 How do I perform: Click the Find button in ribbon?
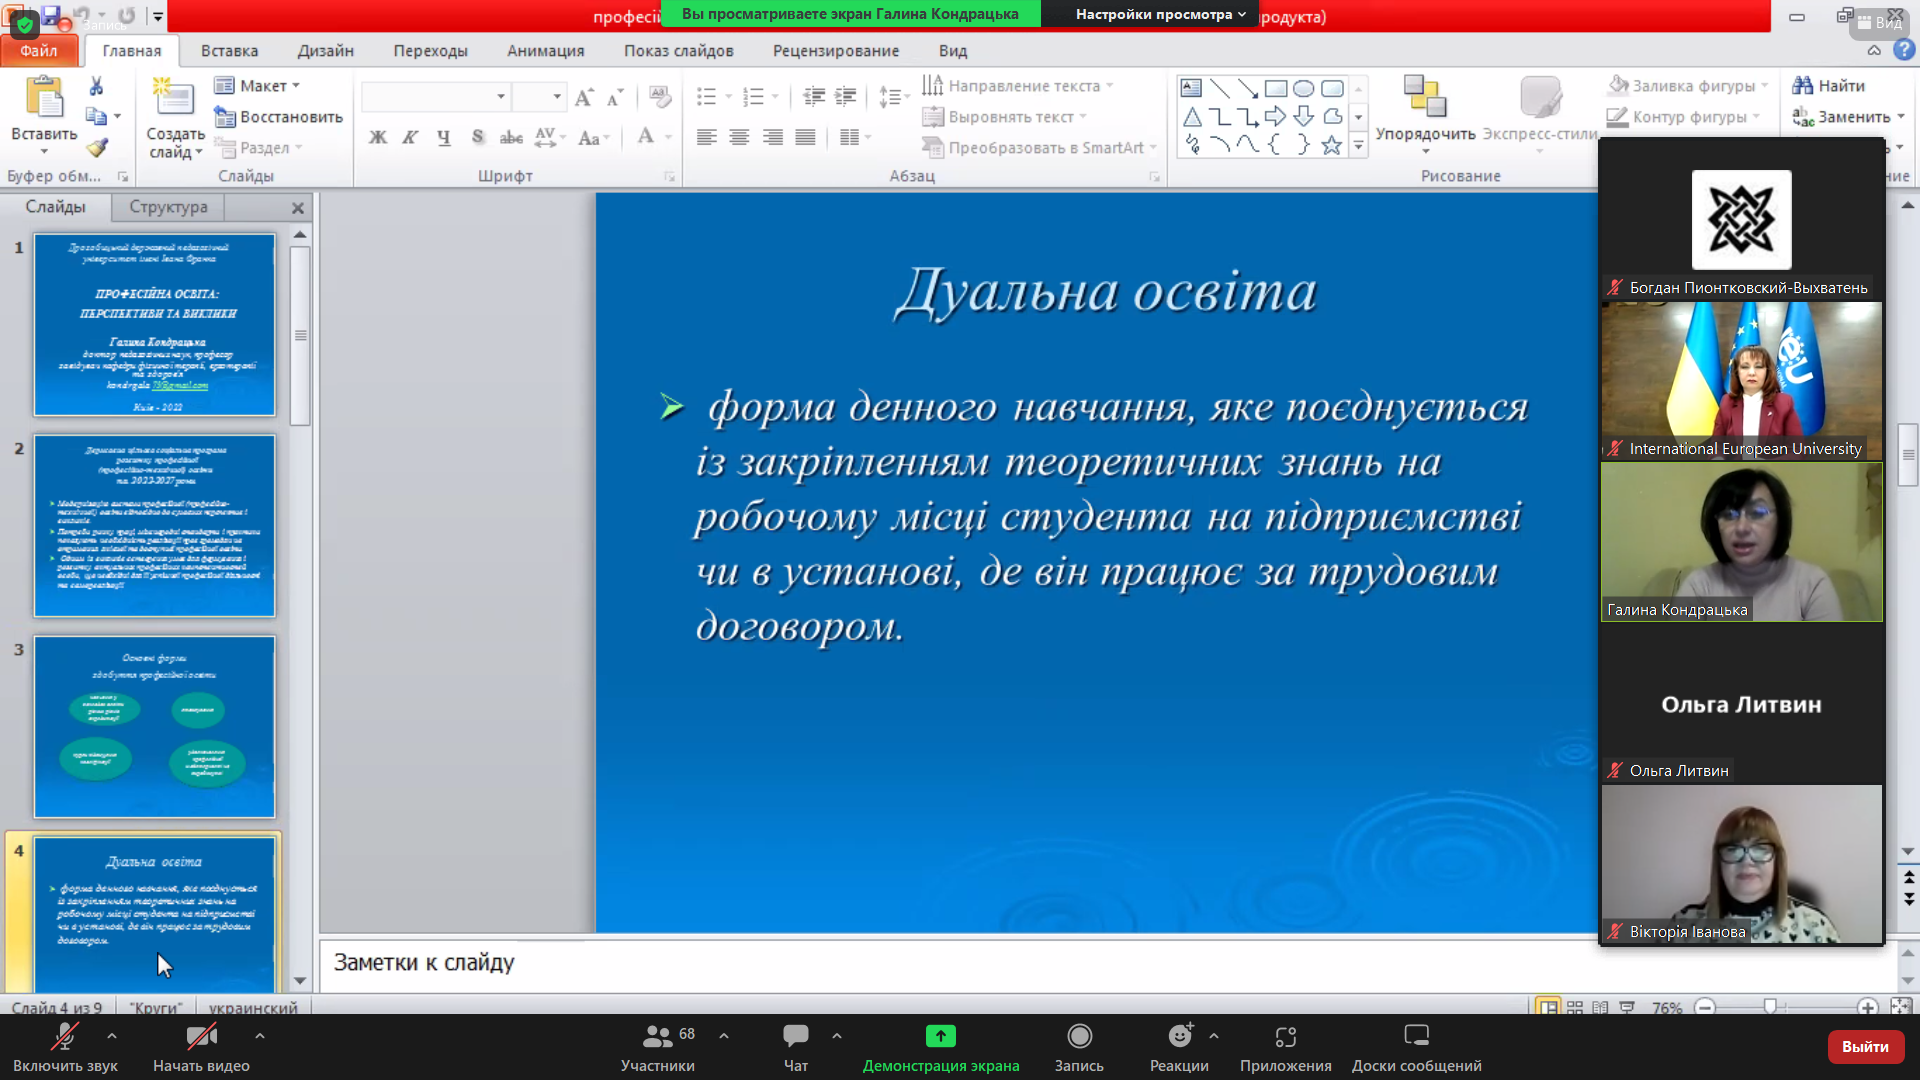(1829, 86)
